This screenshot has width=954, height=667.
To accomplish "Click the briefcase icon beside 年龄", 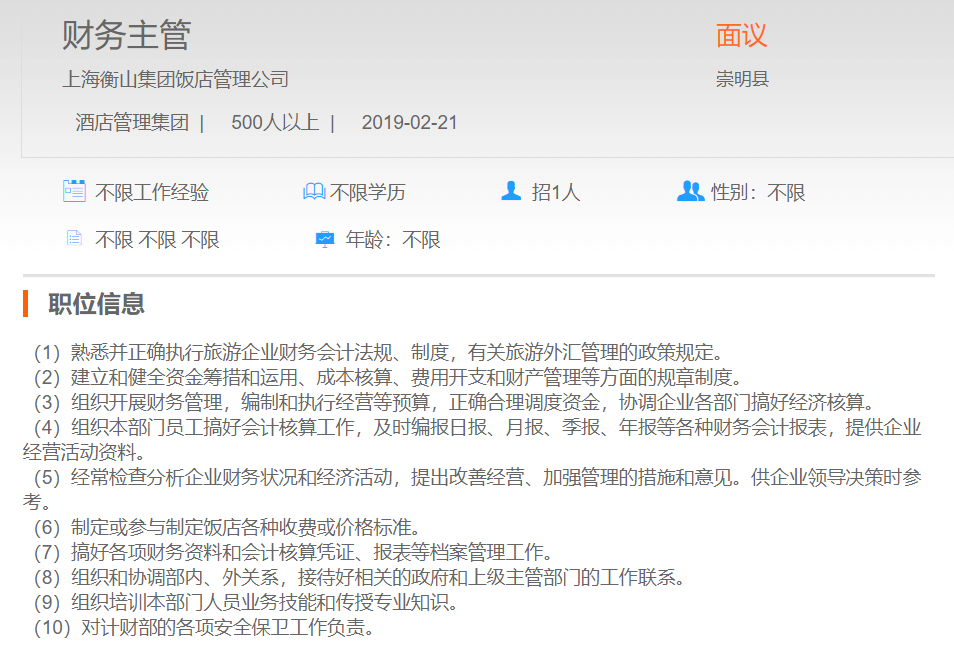I will [x=325, y=239].
